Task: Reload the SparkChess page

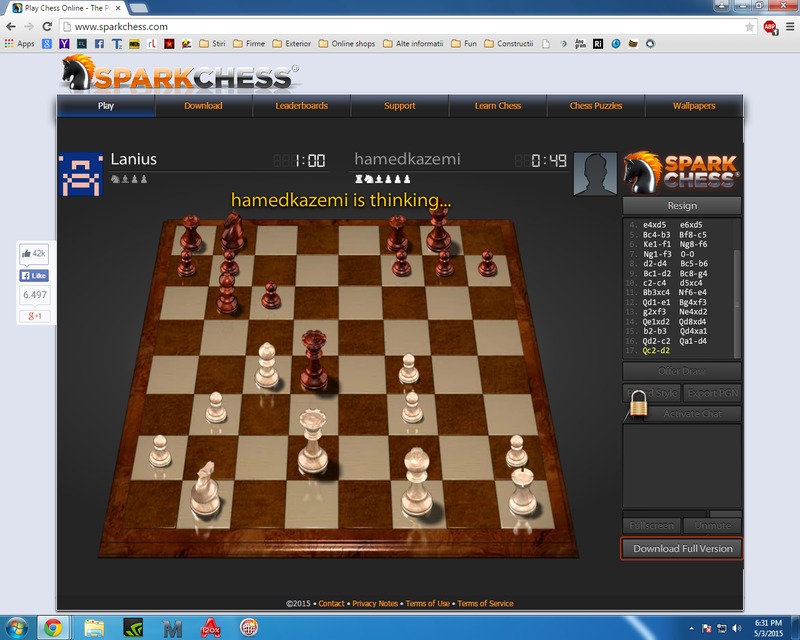Action: pyautogui.click(x=47, y=27)
